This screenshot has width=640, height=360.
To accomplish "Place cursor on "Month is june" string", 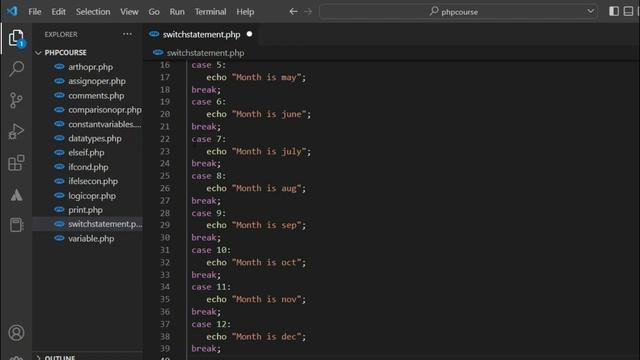I will 269,114.
